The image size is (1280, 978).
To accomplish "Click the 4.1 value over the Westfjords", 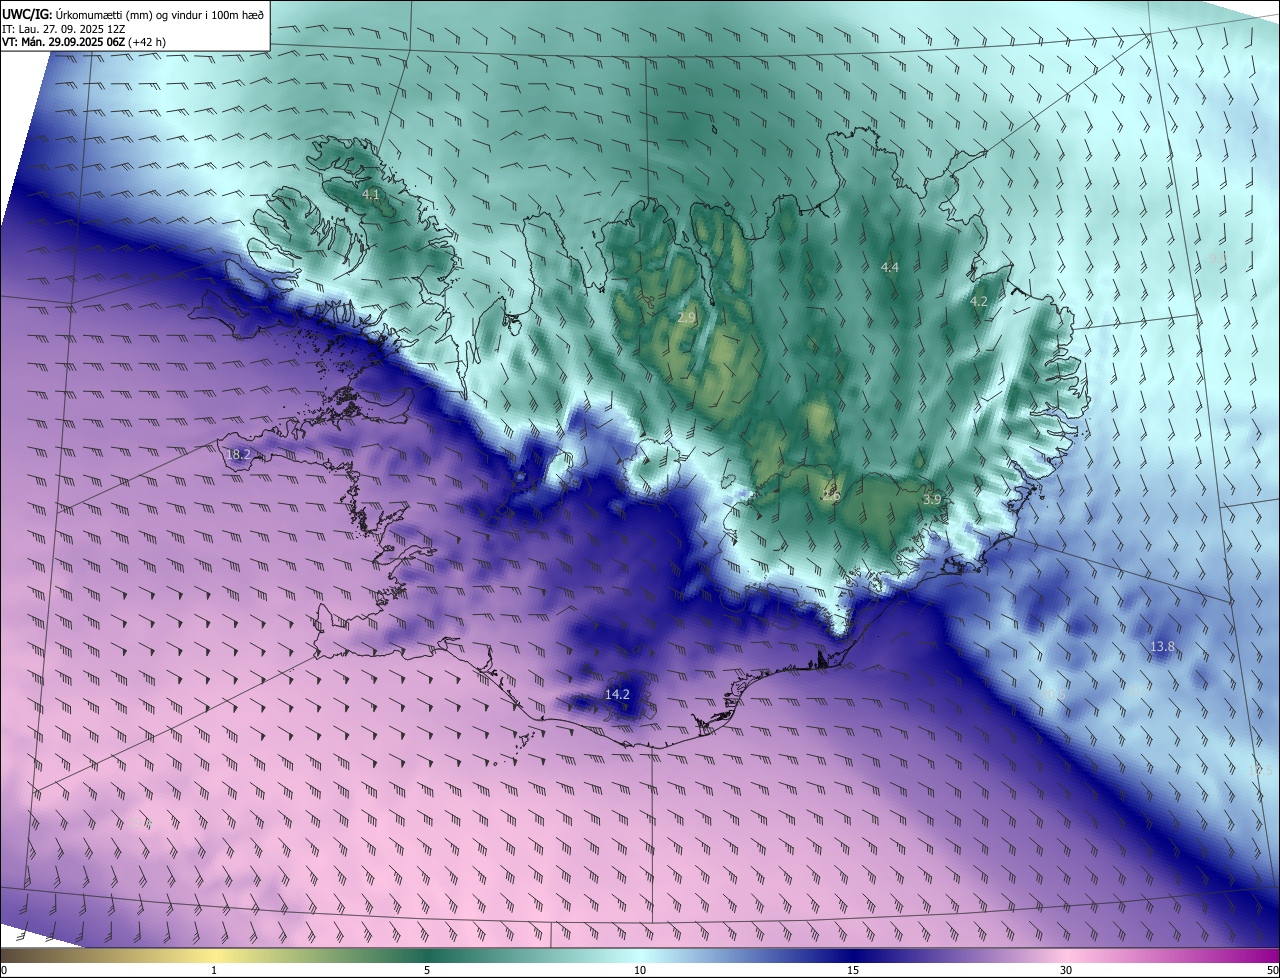I will tap(371, 195).
